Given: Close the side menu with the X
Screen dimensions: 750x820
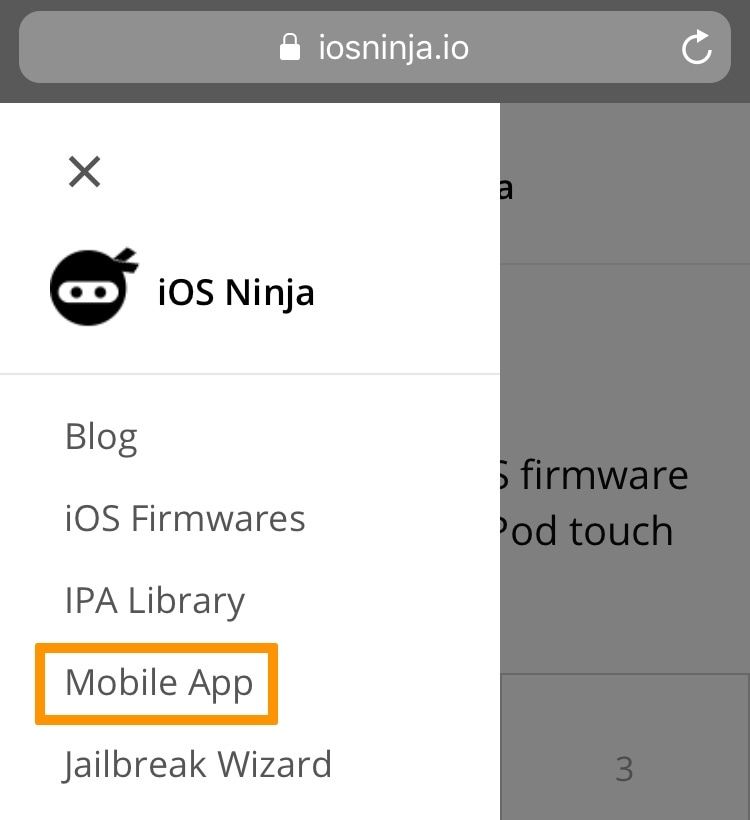Looking at the screenshot, I should [84, 172].
